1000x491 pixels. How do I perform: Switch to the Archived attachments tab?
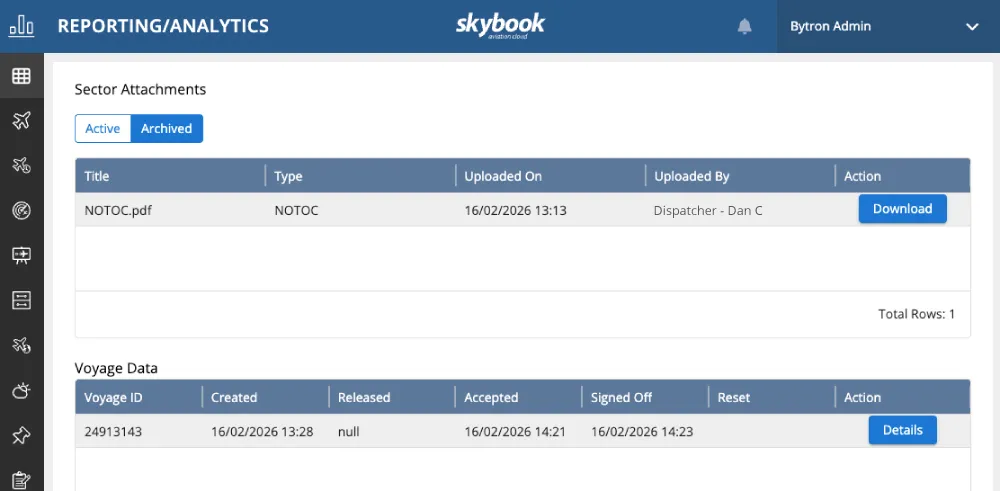(166, 128)
